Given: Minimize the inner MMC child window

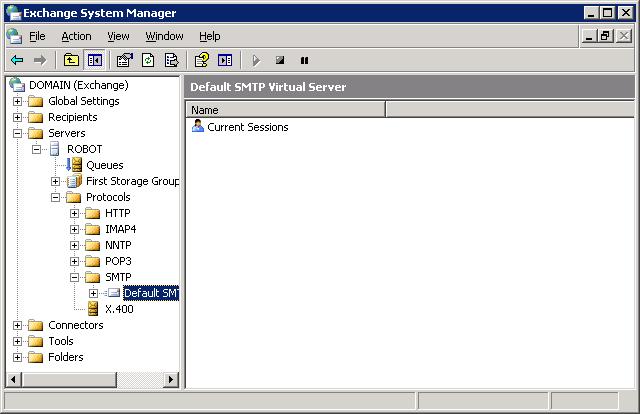Looking at the screenshot, I should [589, 36].
